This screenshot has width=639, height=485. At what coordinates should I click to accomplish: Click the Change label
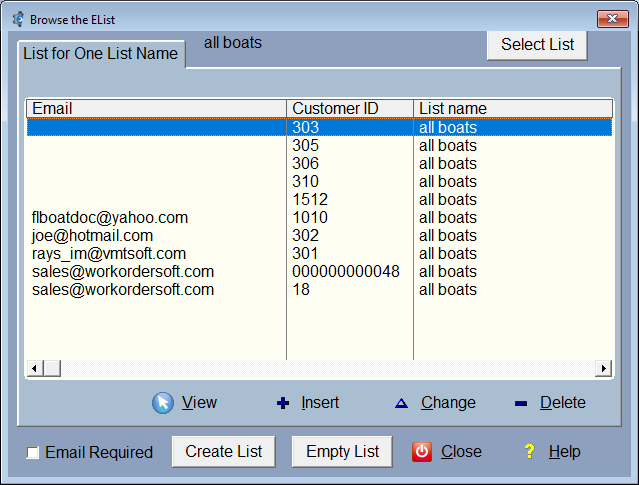click(x=448, y=403)
